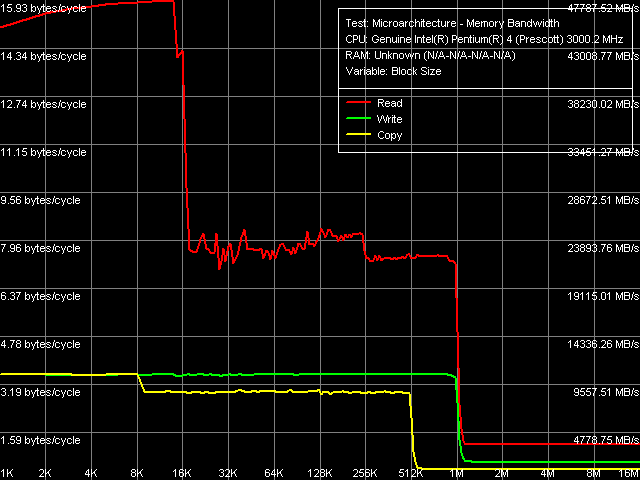Click the red Read legend line swatch
The width and height of the screenshot is (640, 480).
pyautogui.click(x=358, y=102)
